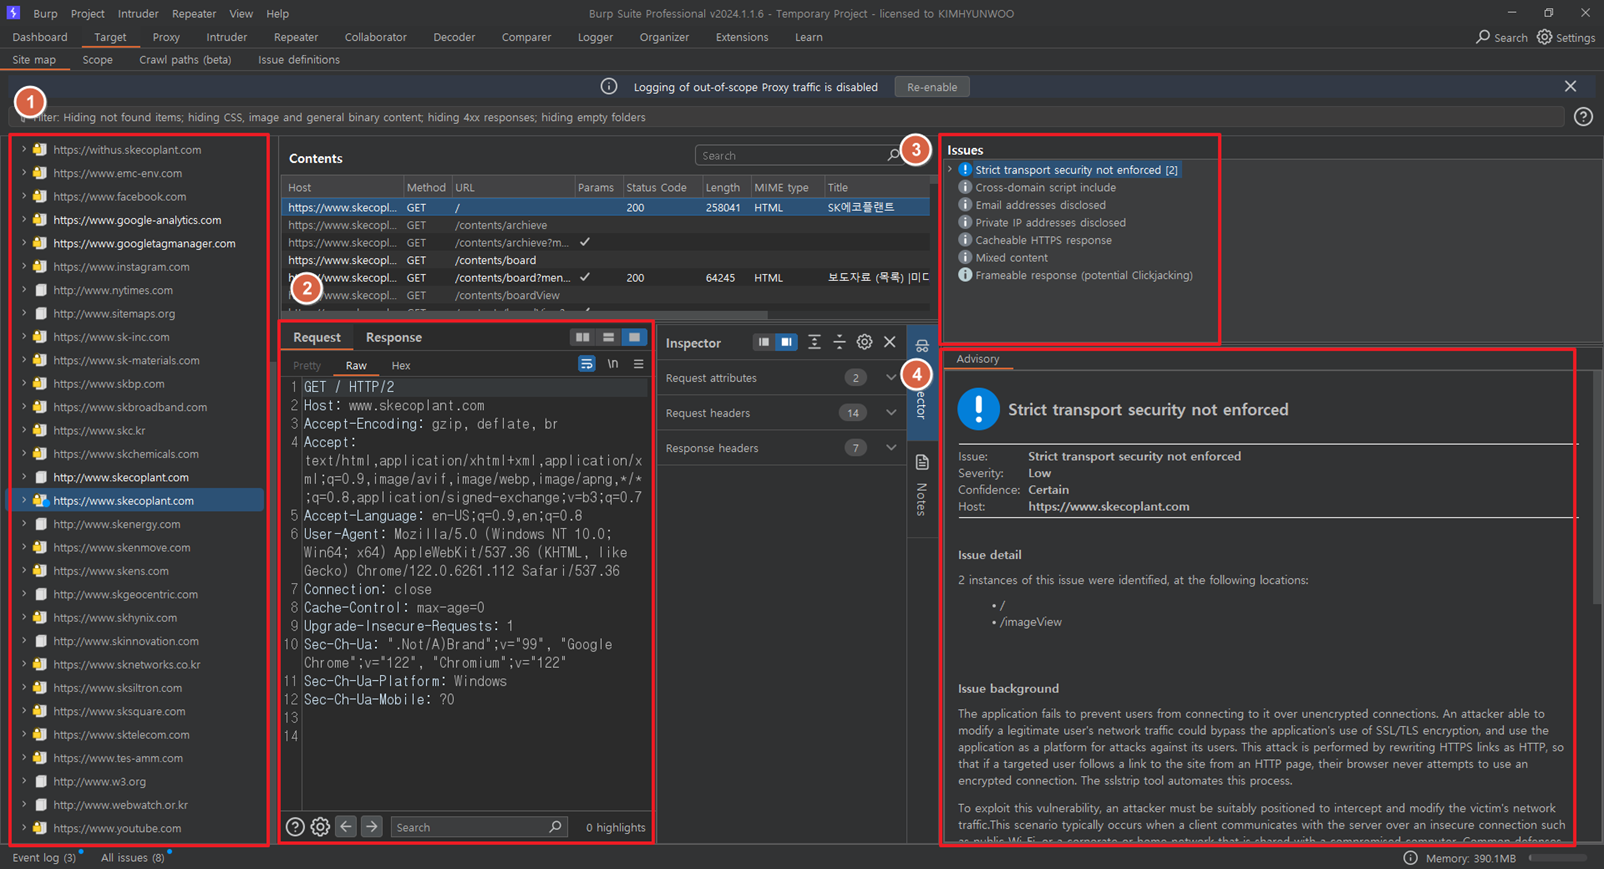Click the Burp Suite logo icon

13,13
